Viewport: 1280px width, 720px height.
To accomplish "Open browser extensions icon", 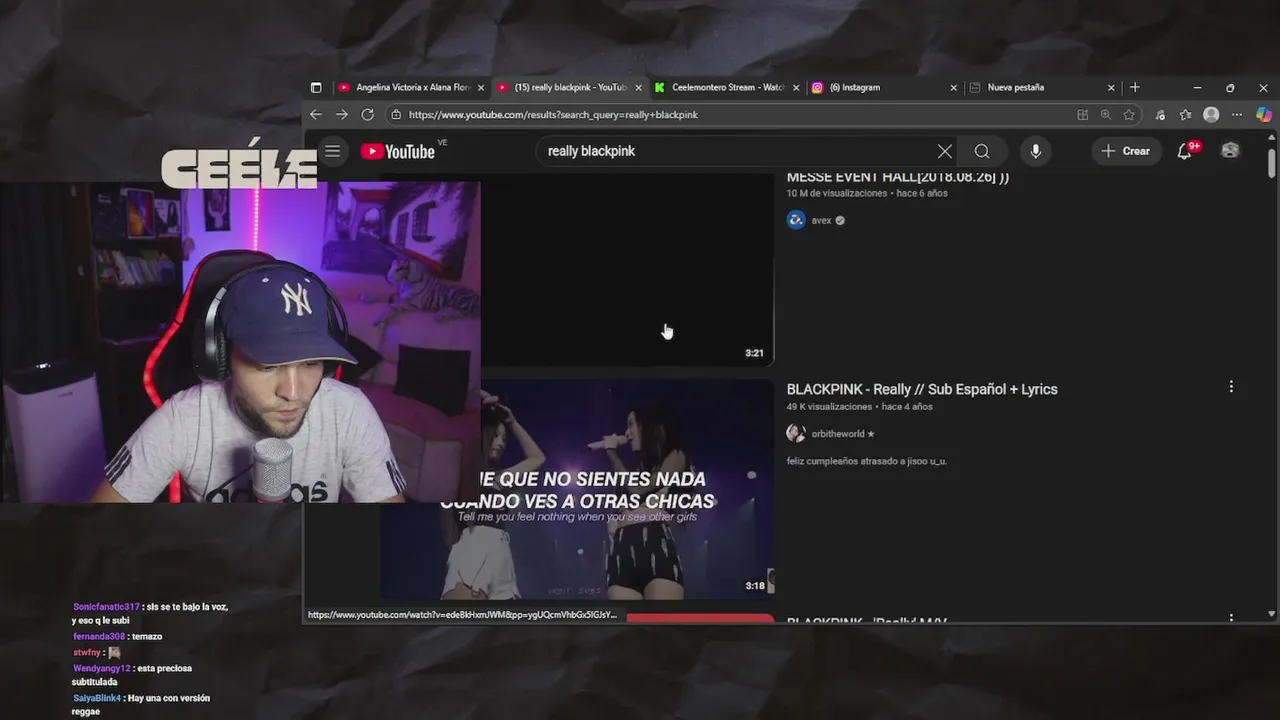I will click(x=1160, y=115).
